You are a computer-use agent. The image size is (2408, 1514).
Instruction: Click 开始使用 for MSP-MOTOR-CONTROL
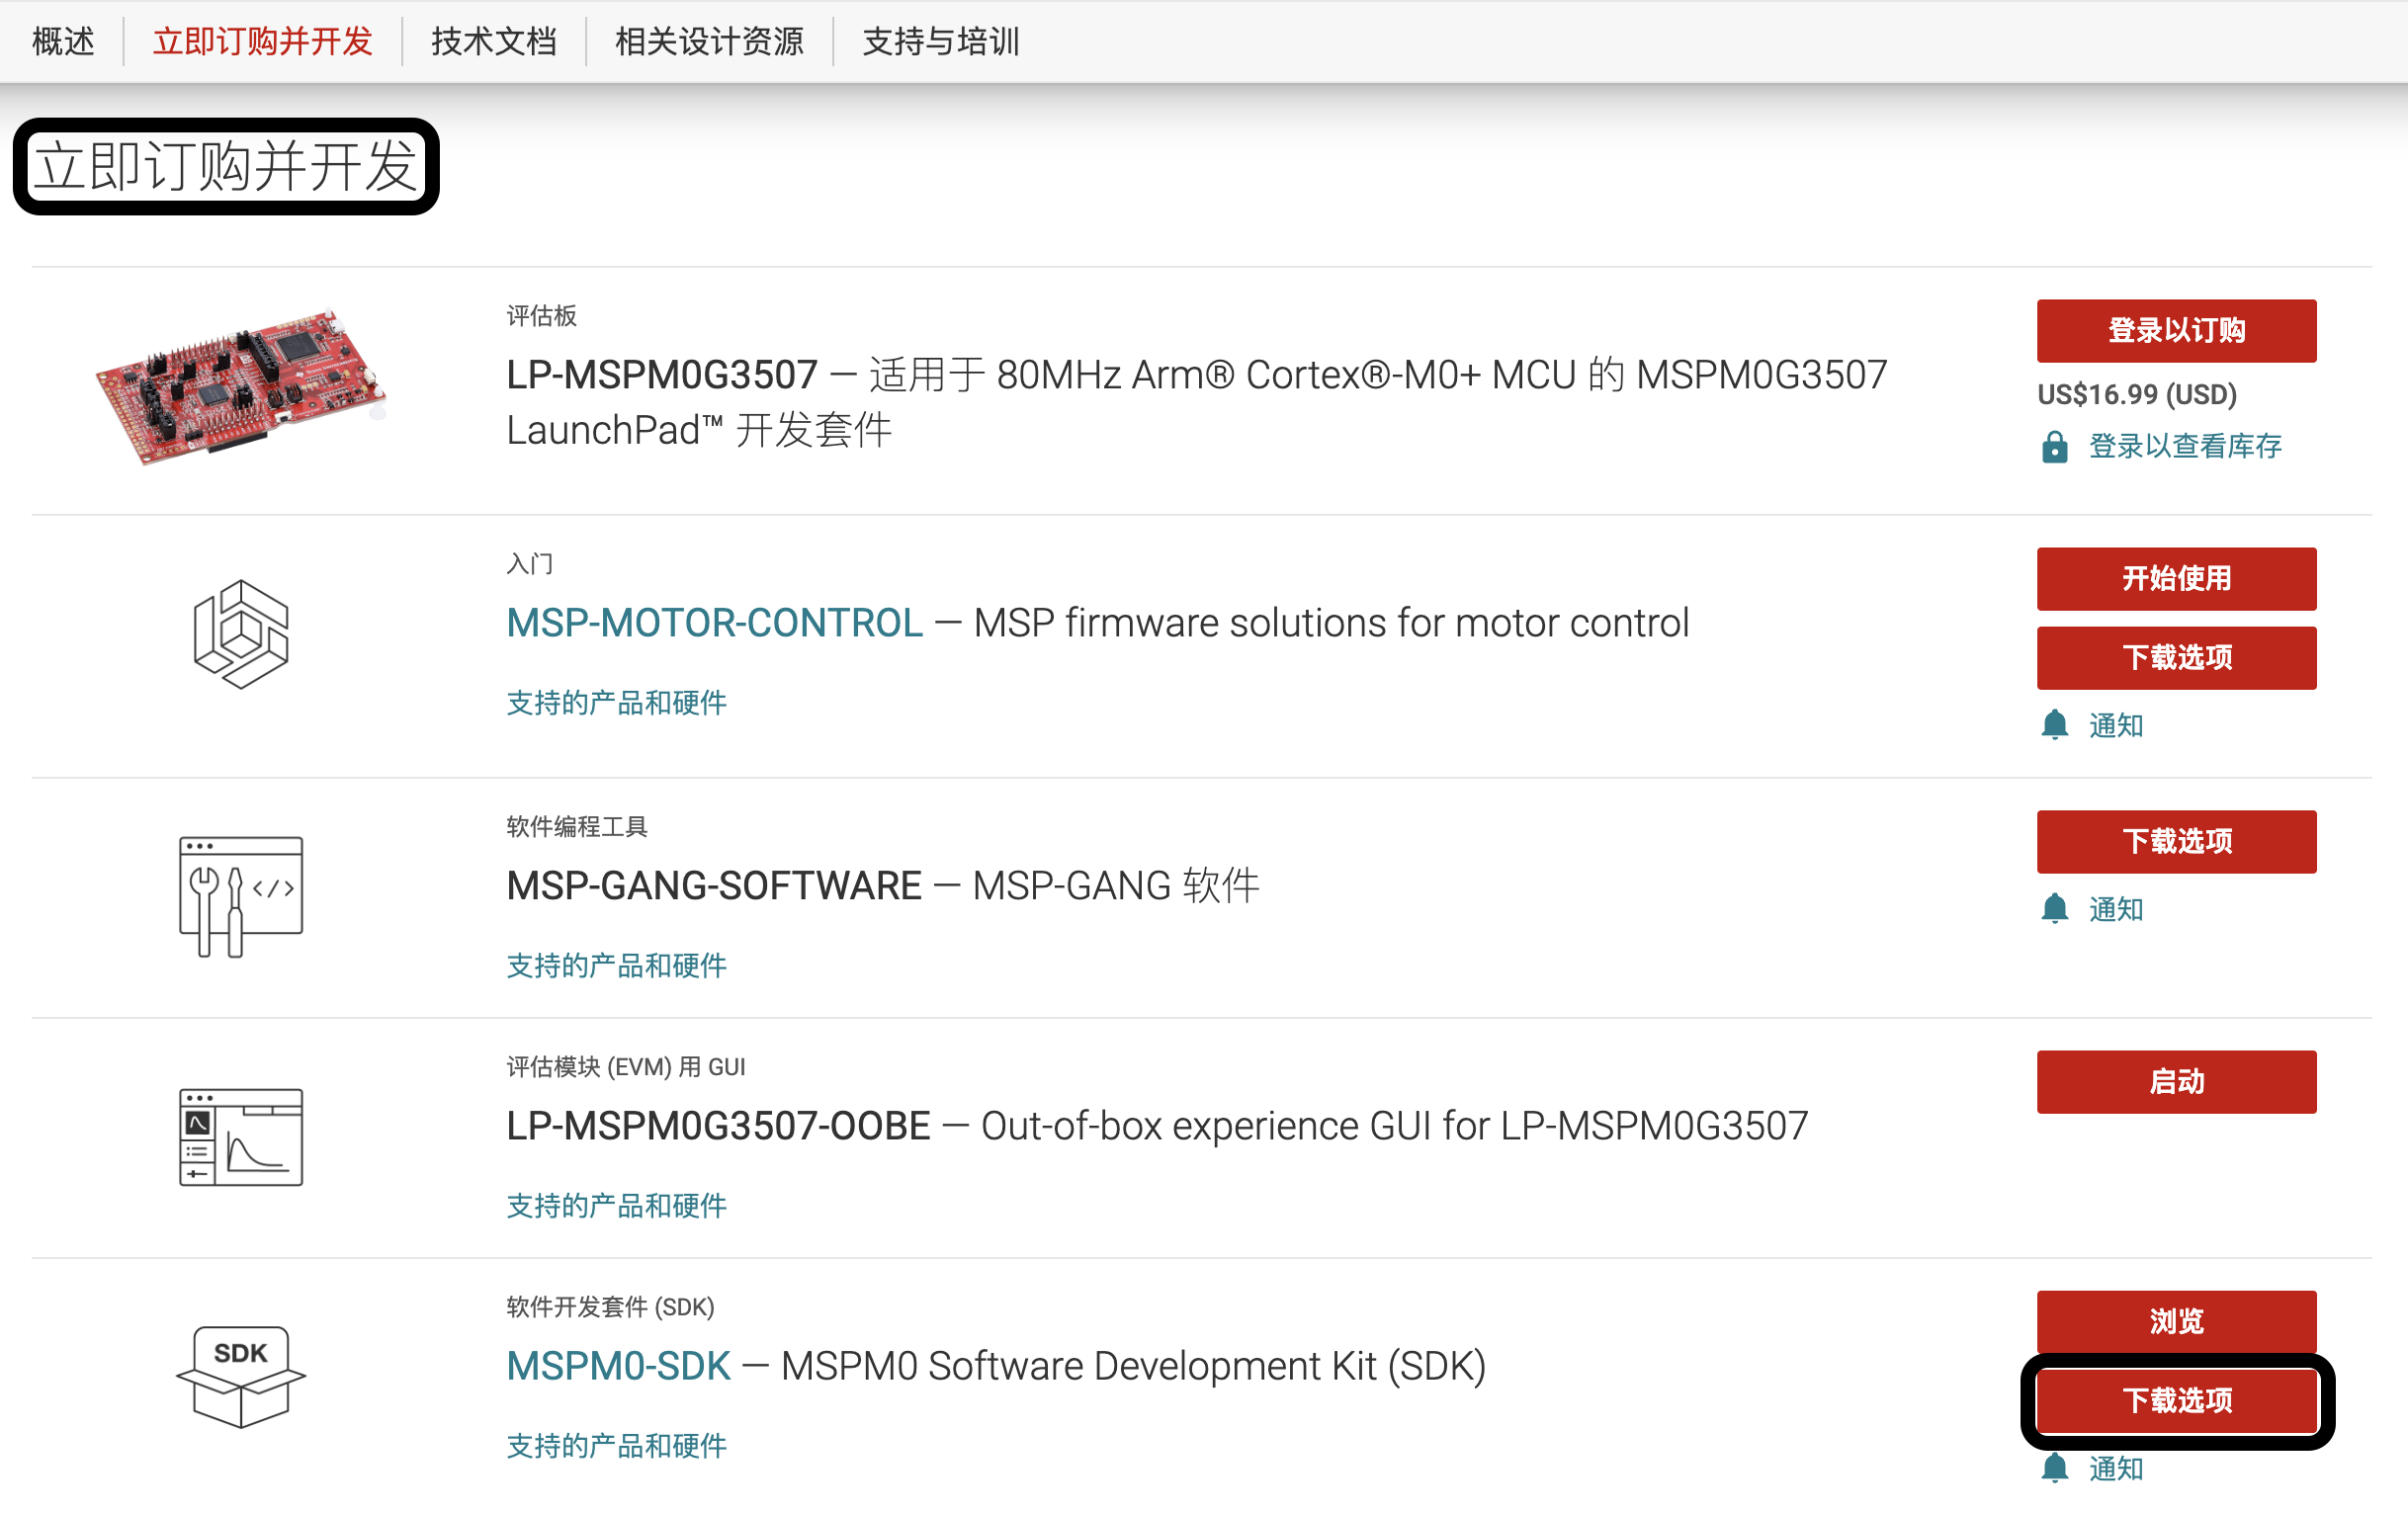point(2177,579)
